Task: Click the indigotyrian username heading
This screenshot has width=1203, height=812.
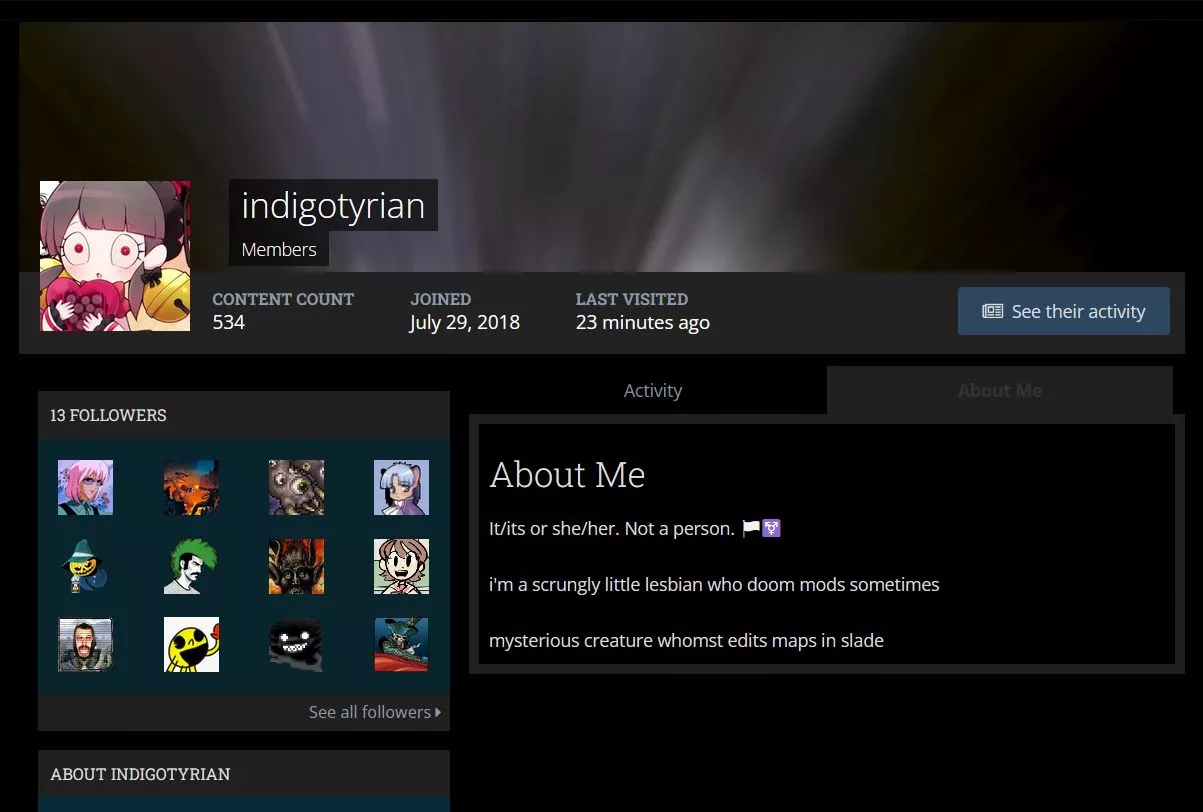Action: tap(333, 205)
